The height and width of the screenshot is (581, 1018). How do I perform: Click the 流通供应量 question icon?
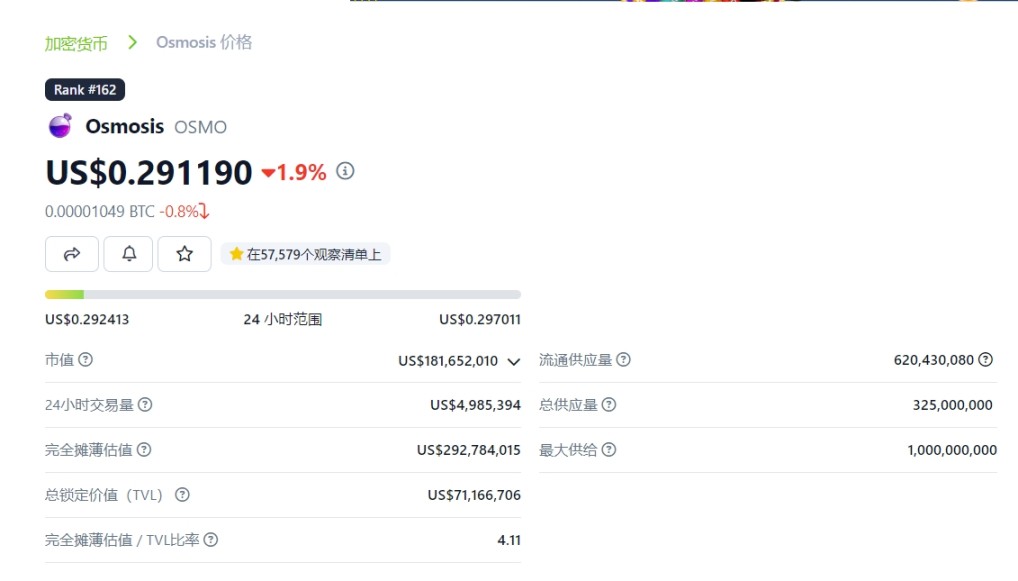point(623,360)
